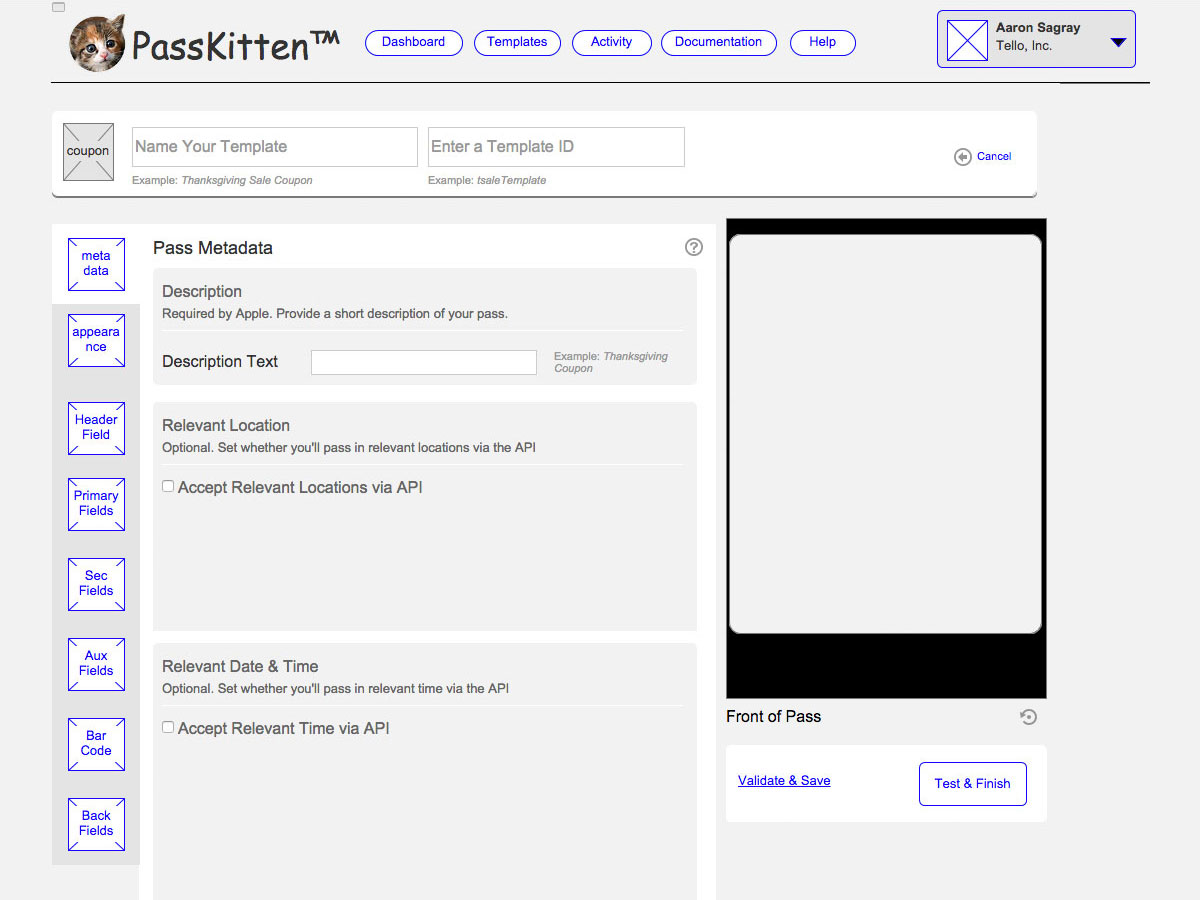1200x900 pixels.
Task: Click the coupon template type icon
Action: (x=88, y=152)
